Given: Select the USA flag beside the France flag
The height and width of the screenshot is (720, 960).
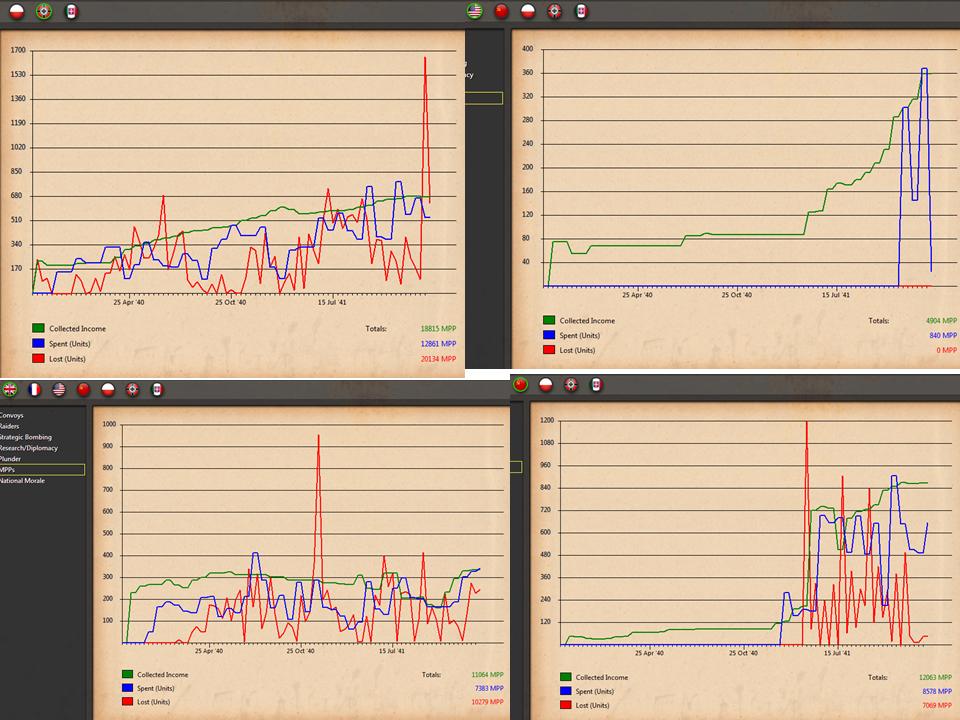Looking at the screenshot, I should click(59, 389).
